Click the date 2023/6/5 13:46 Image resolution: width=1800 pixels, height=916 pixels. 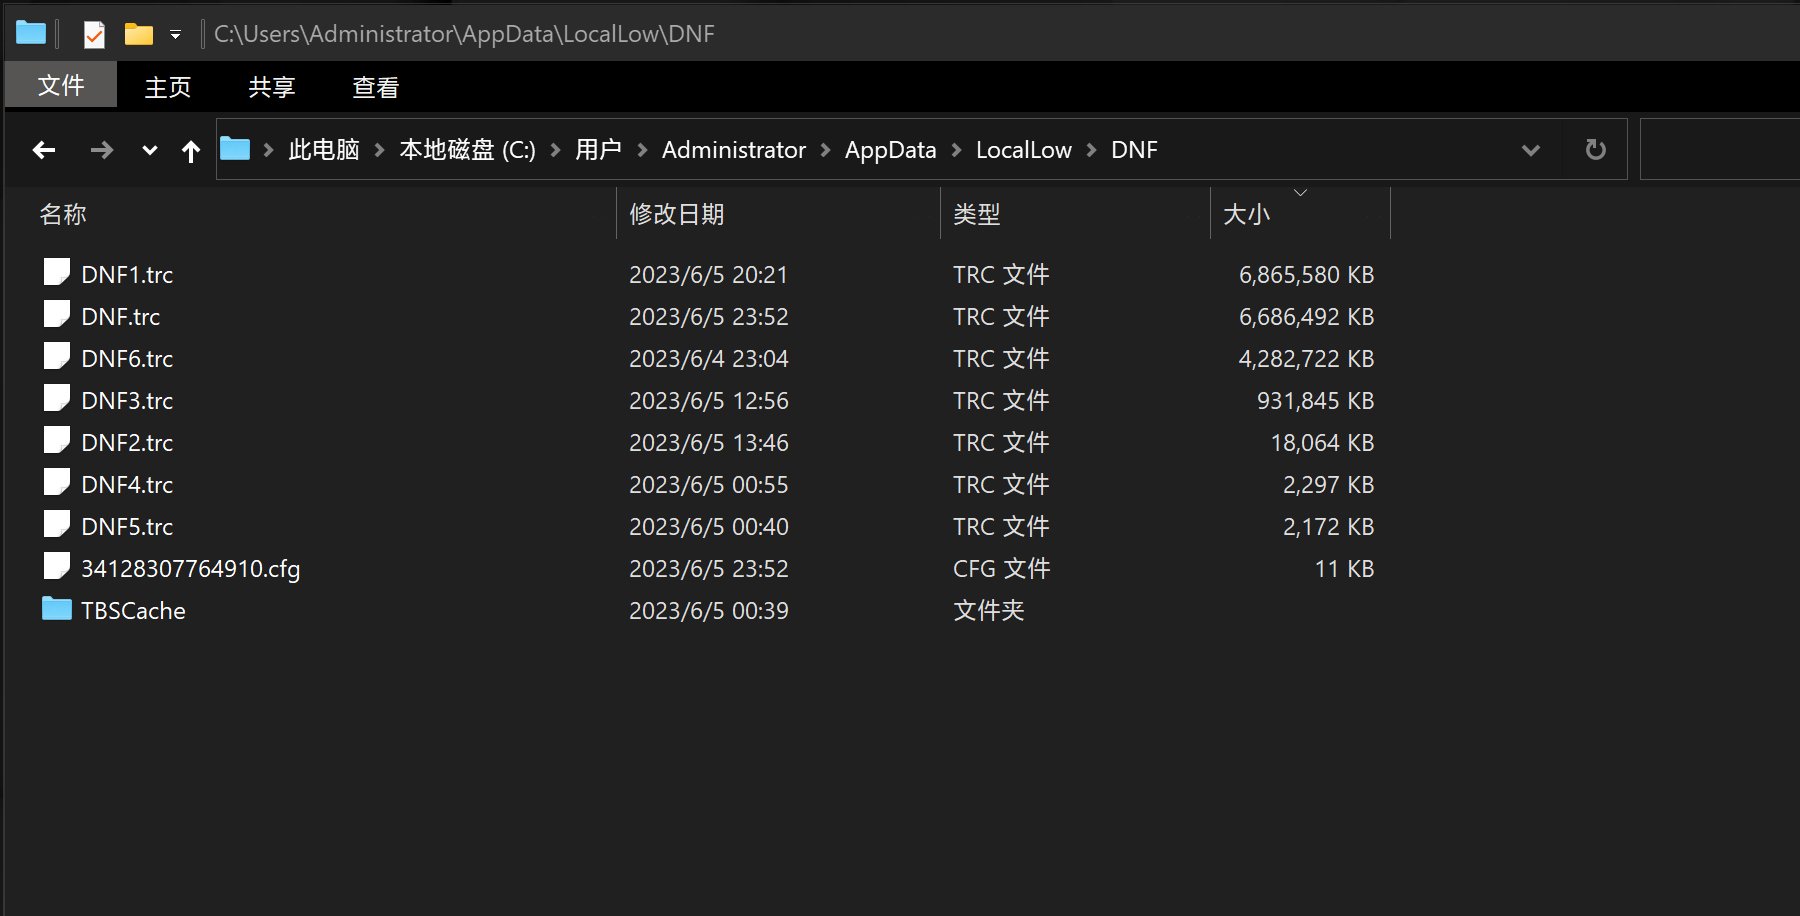click(x=708, y=443)
